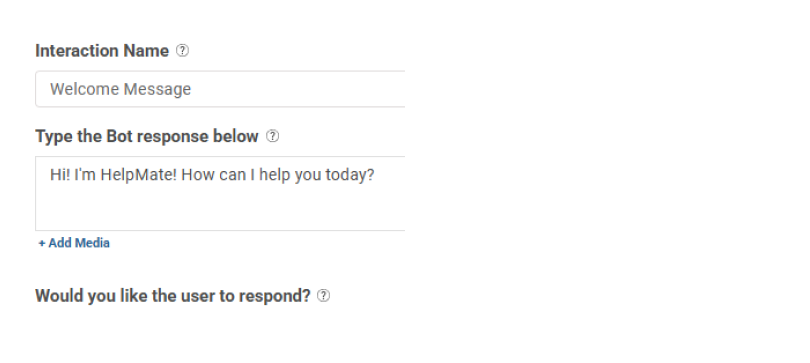Click the 'Type the Bot response below' label
The width and height of the screenshot is (810, 363).
click(147, 136)
